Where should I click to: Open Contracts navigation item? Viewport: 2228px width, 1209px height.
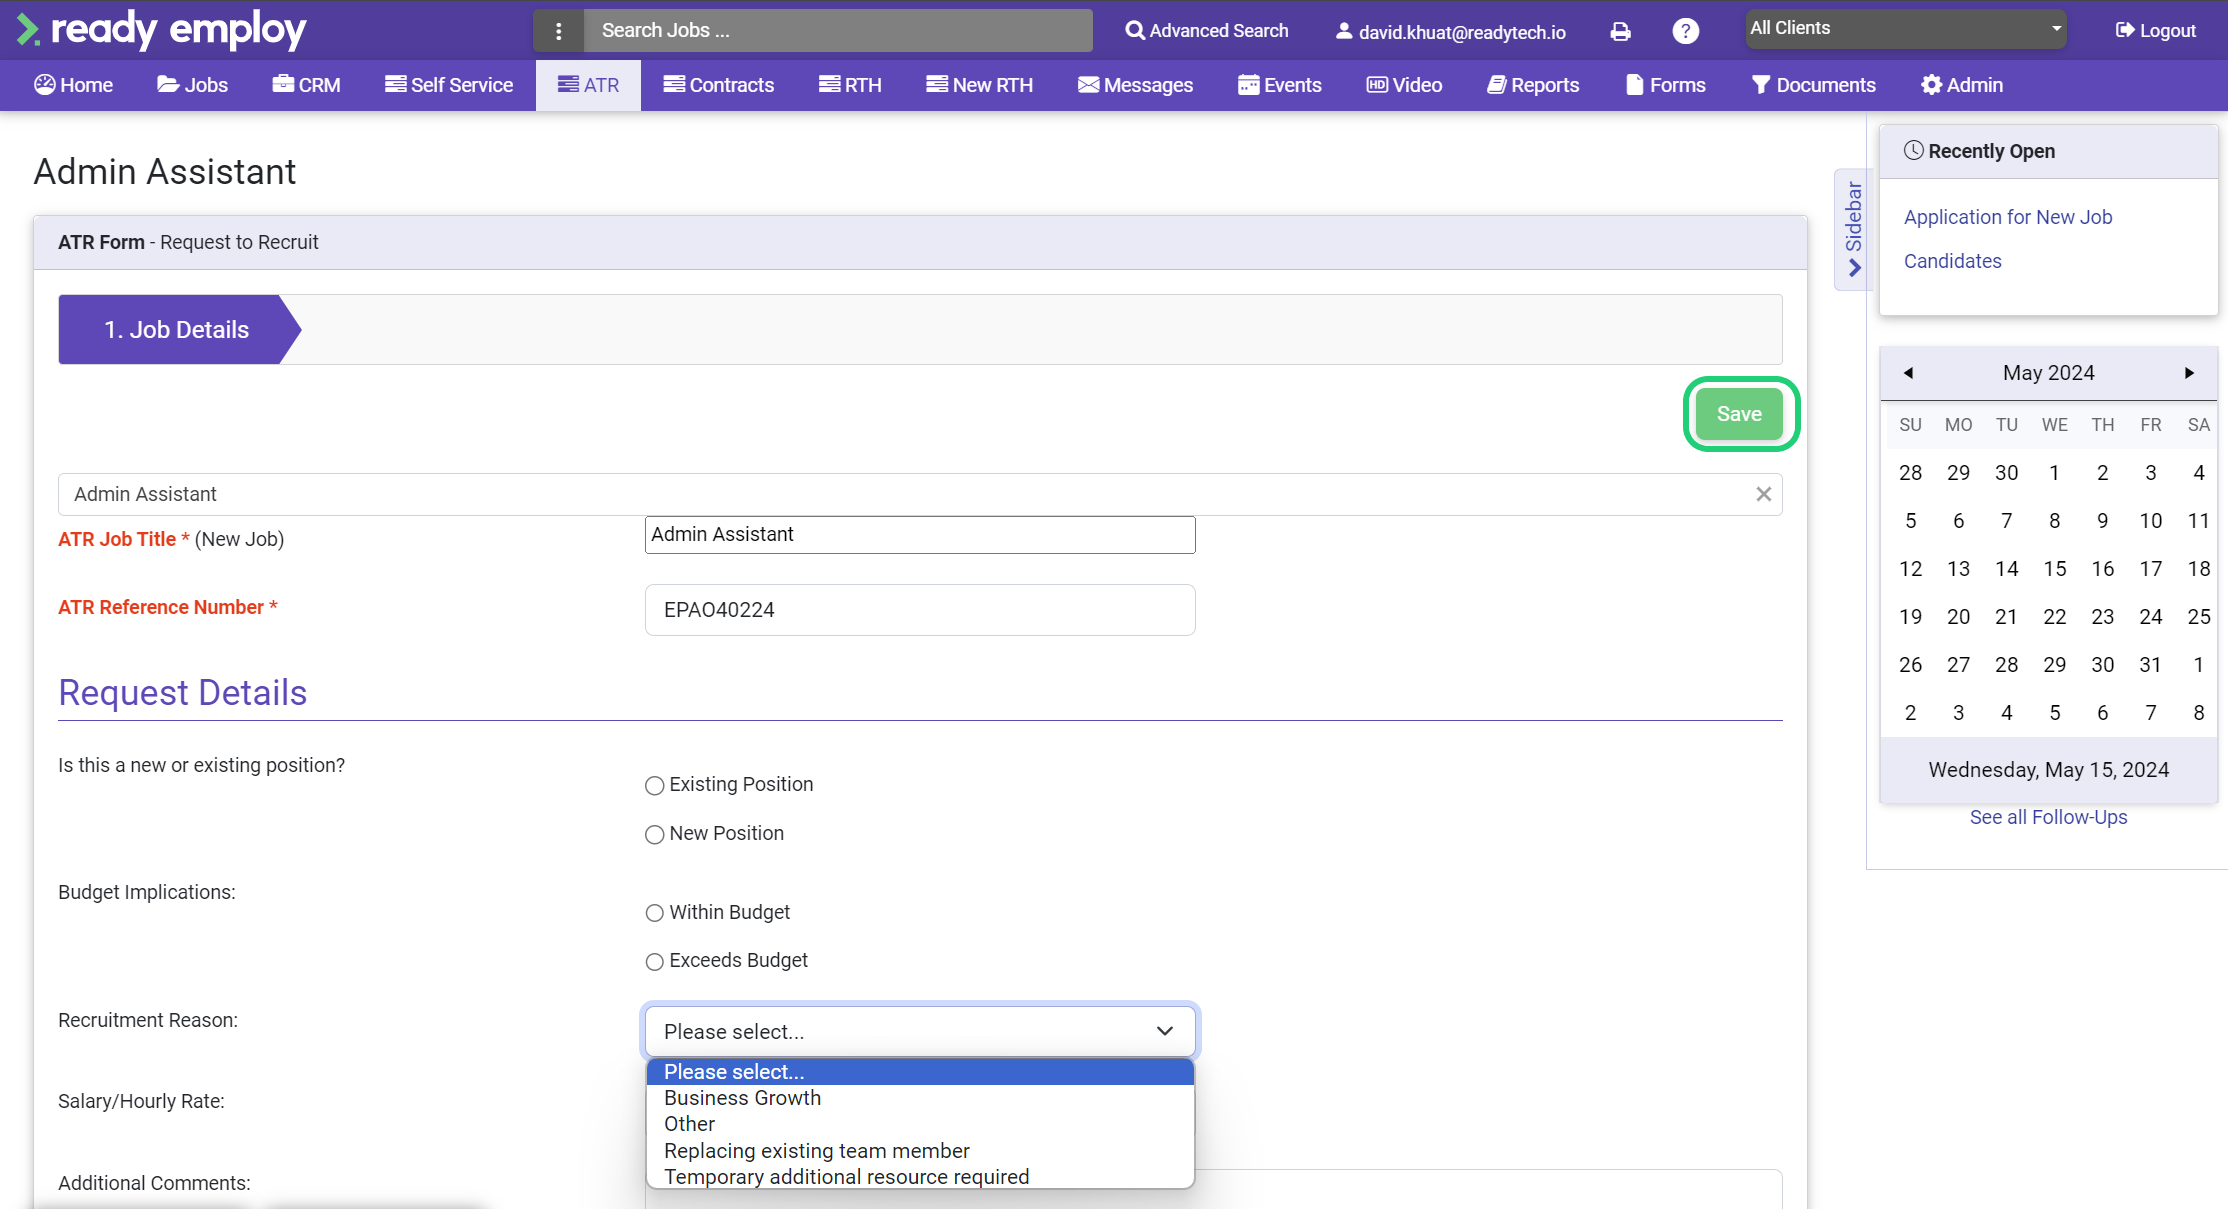[x=719, y=85]
